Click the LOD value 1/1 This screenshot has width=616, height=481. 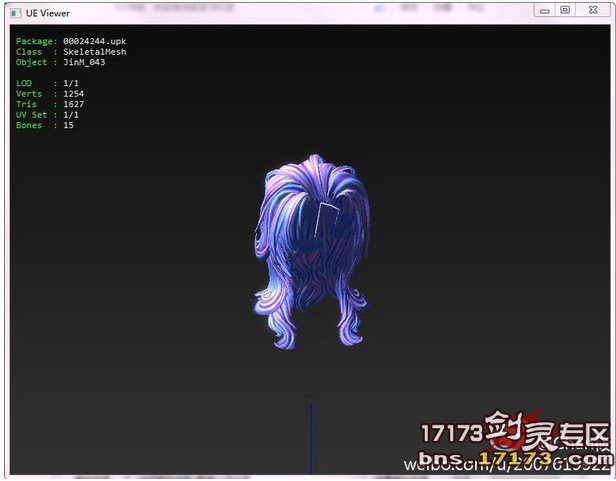(x=71, y=83)
